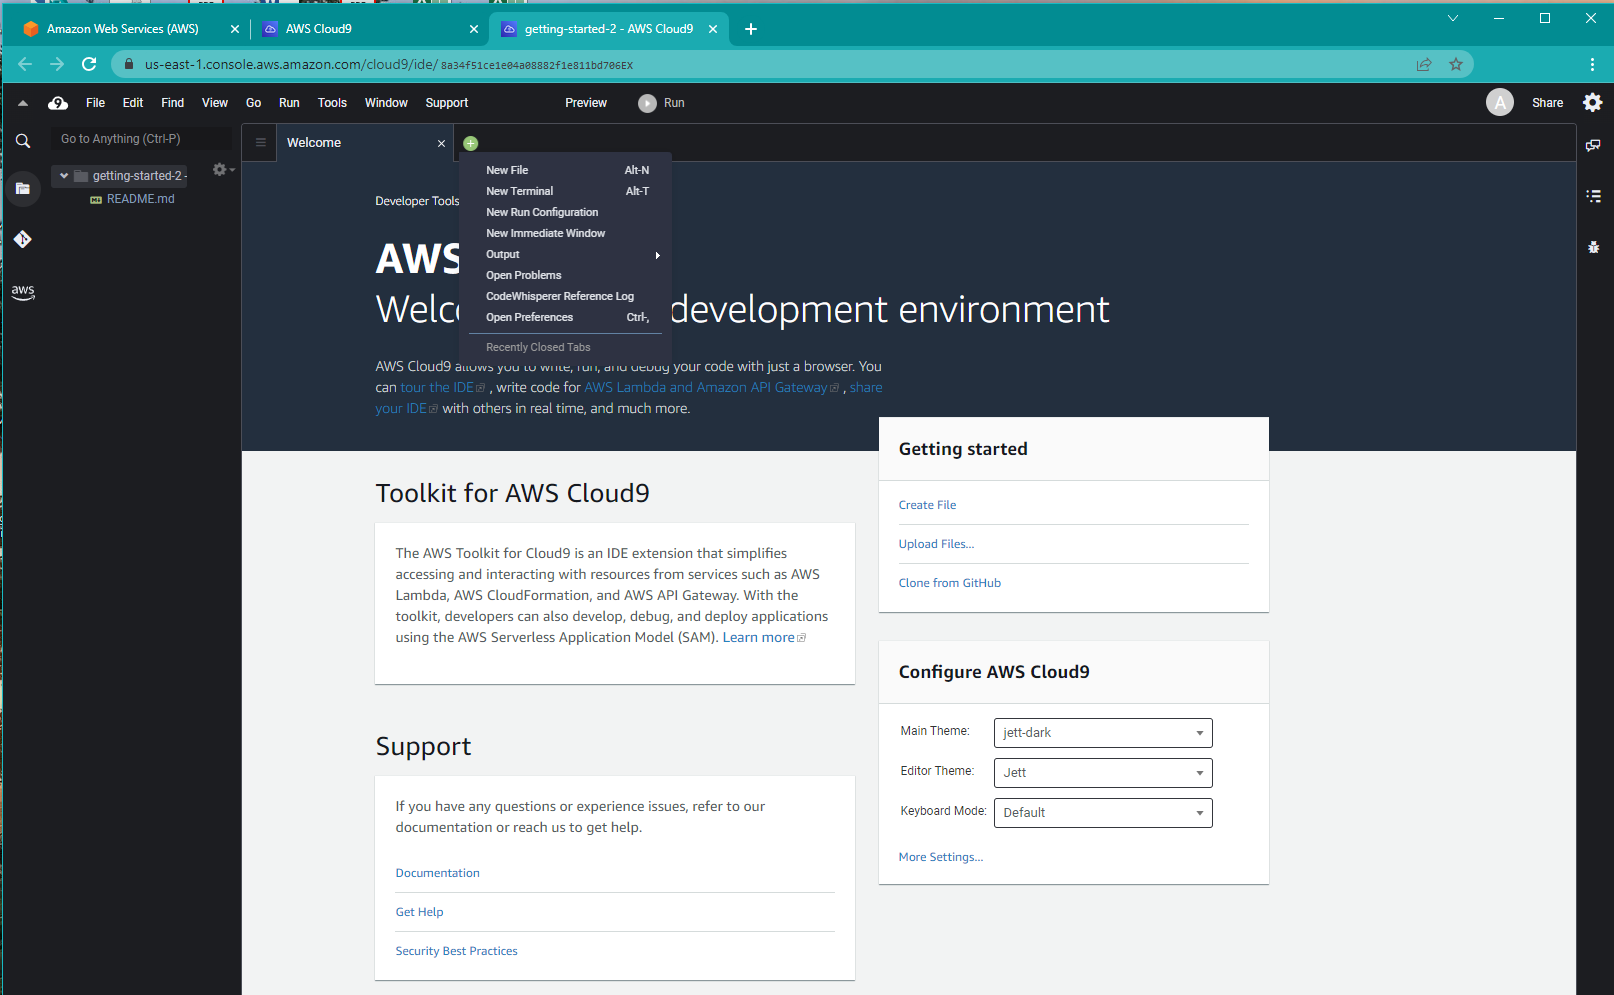1614x995 pixels.
Task: Collapse the getting-started-2 folder tree
Action: [x=63, y=175]
